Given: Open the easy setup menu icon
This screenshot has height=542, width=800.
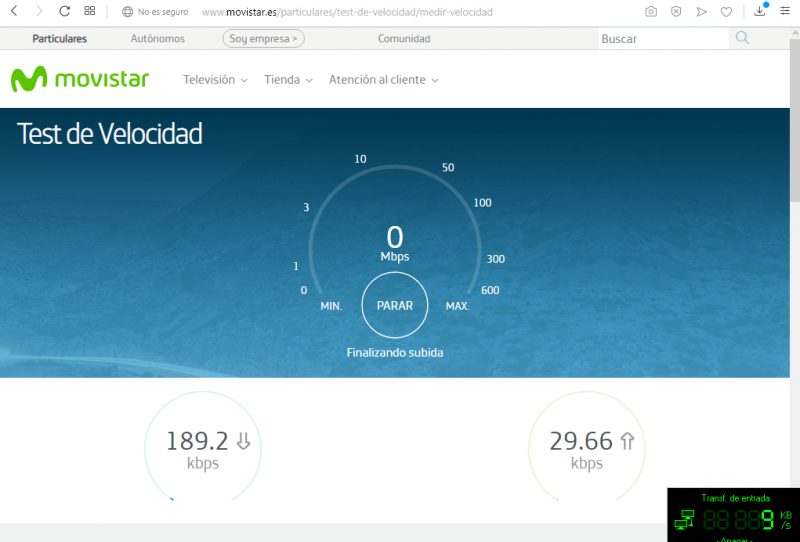Looking at the screenshot, I should 785,11.
